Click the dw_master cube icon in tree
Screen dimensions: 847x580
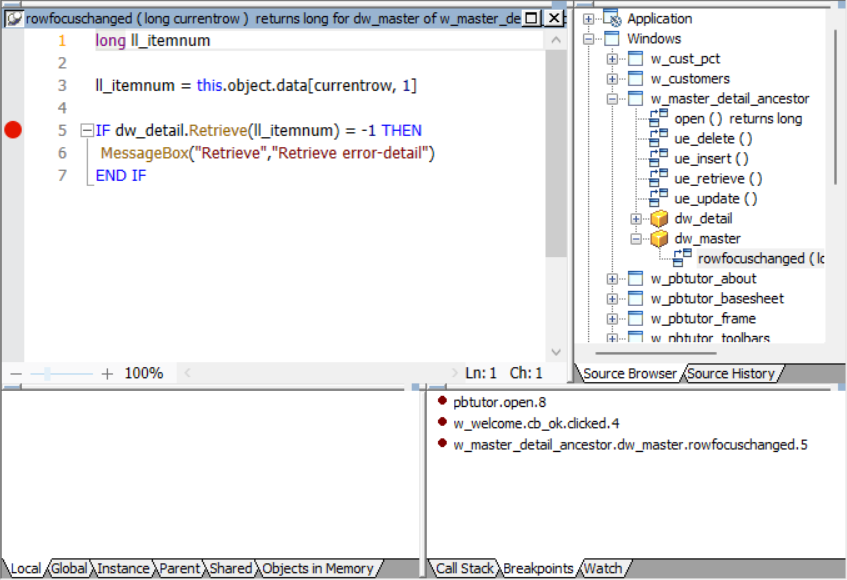(x=659, y=239)
